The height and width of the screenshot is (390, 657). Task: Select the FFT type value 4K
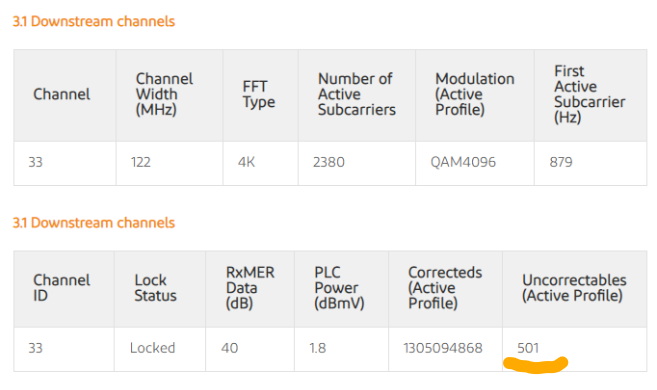pyautogui.click(x=246, y=162)
